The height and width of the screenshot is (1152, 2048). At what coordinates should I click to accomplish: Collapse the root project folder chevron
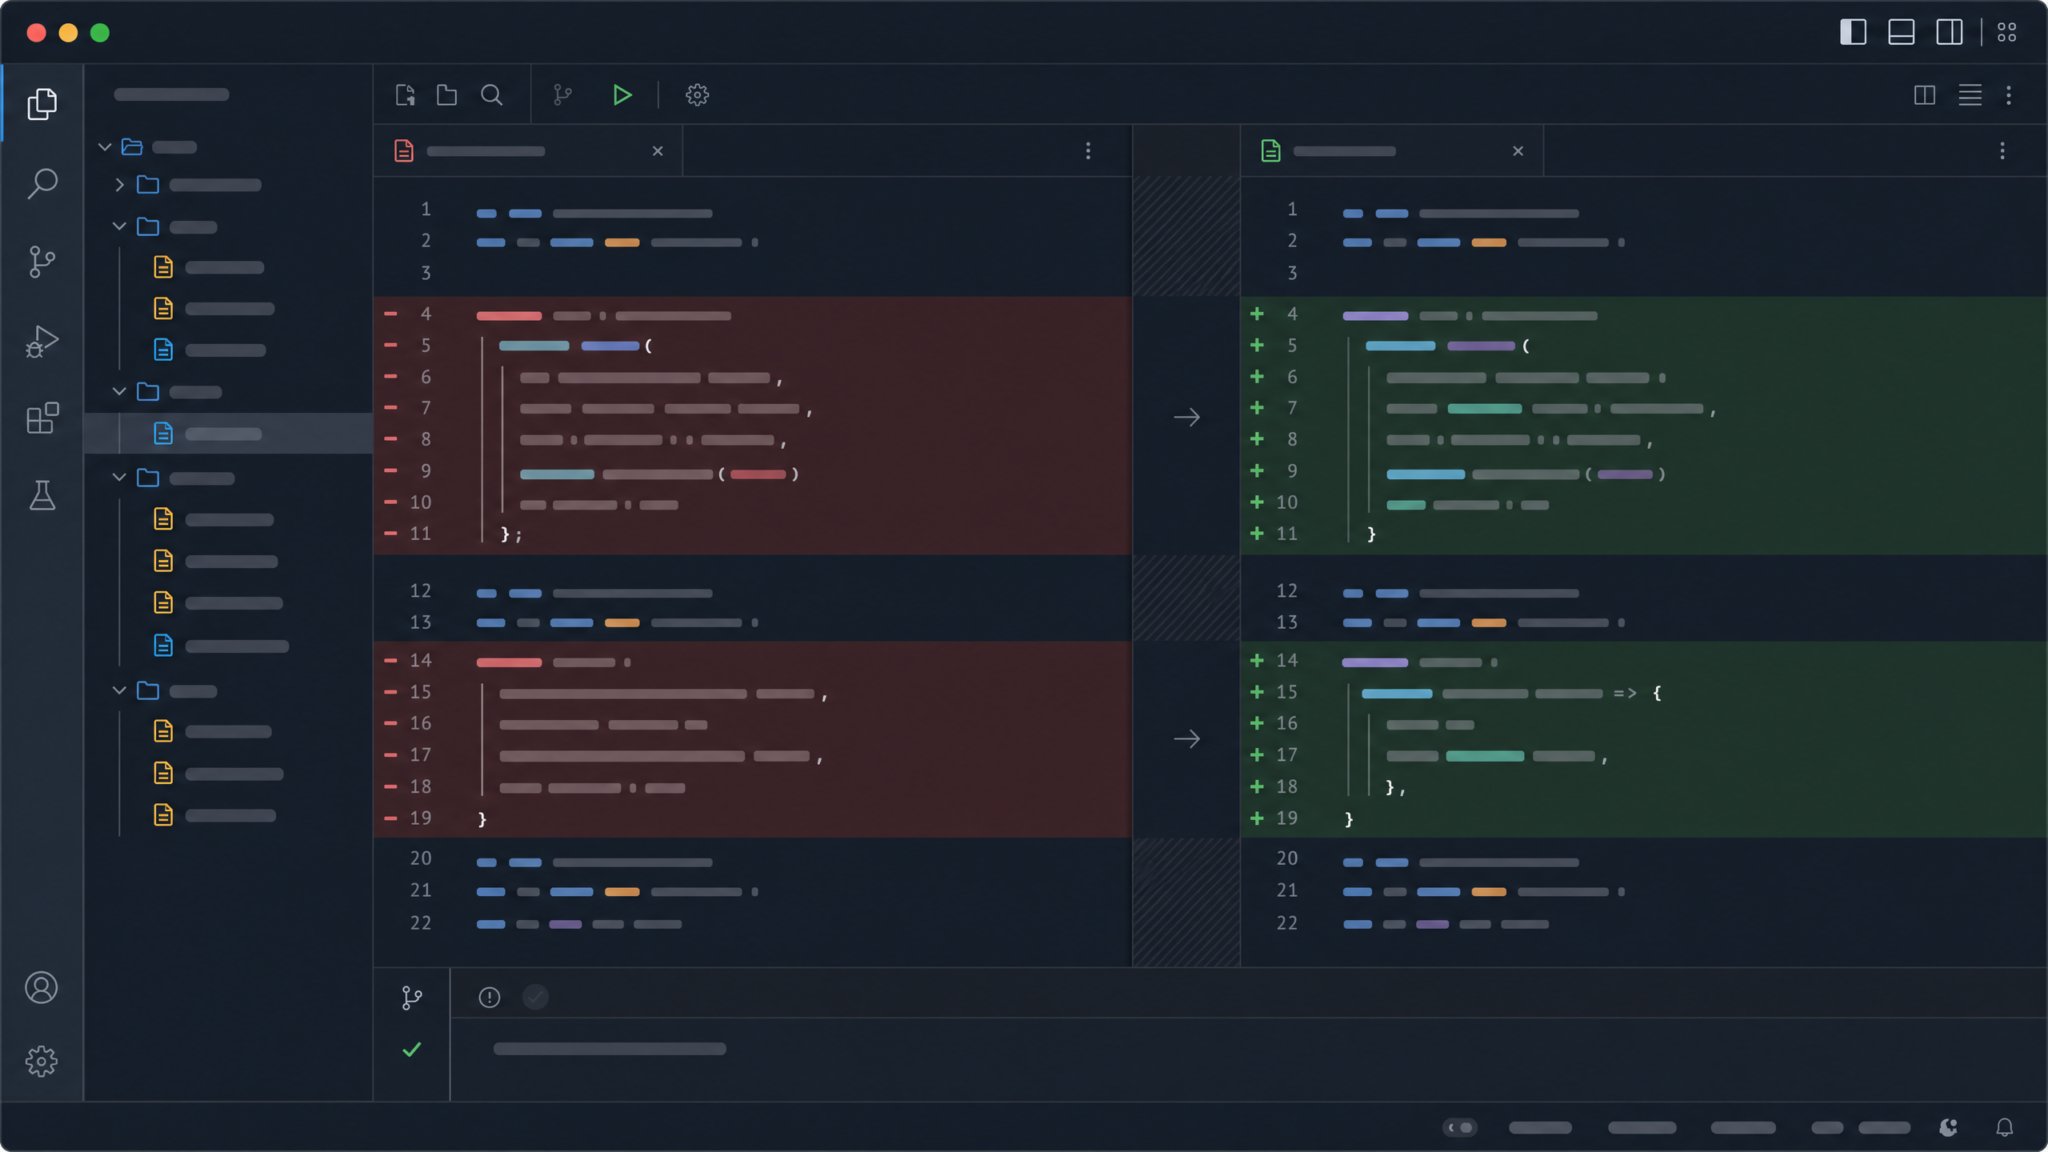click(105, 147)
